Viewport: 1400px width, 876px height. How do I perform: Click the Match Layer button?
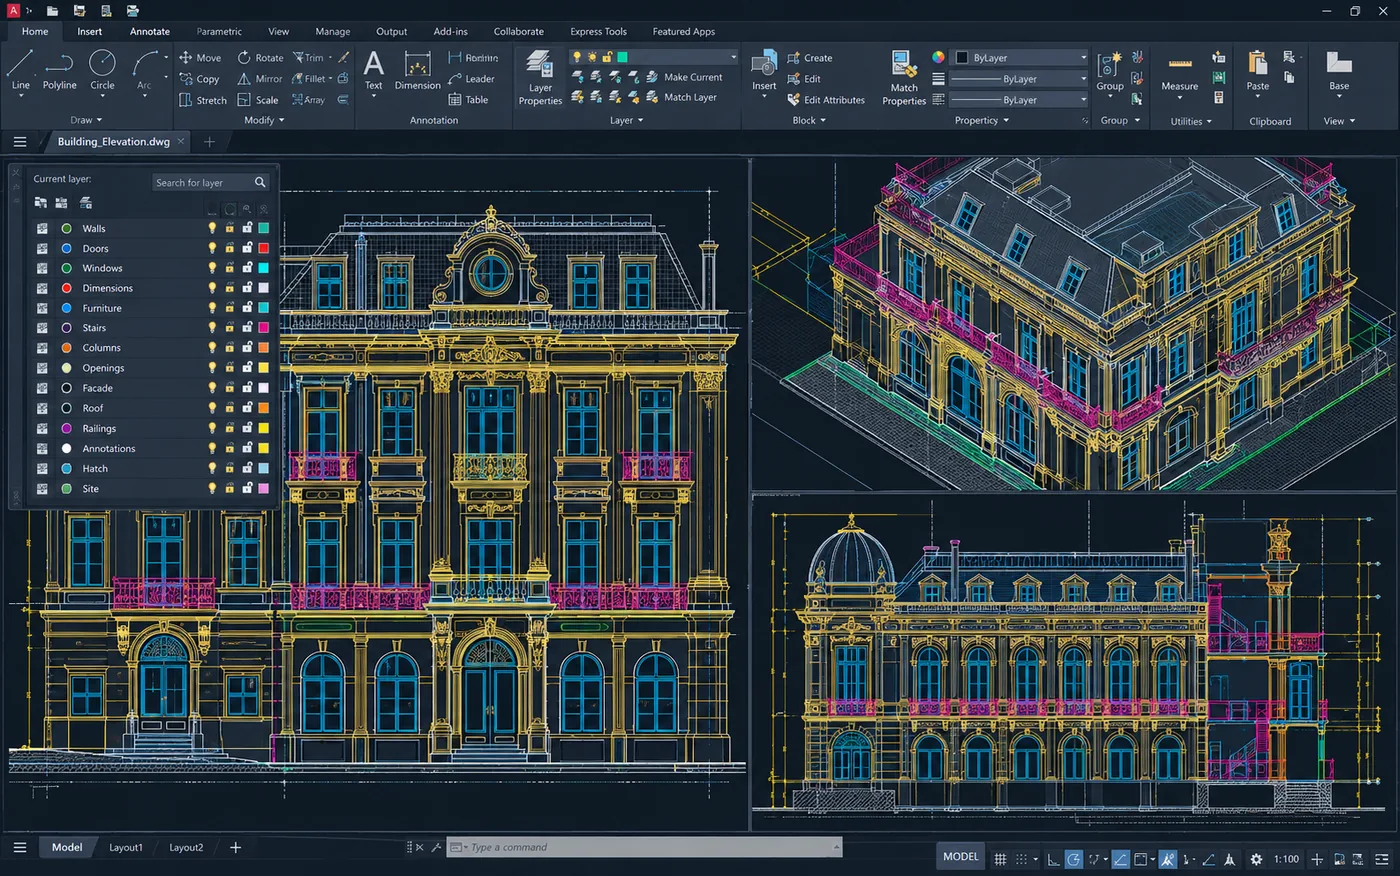click(x=681, y=97)
